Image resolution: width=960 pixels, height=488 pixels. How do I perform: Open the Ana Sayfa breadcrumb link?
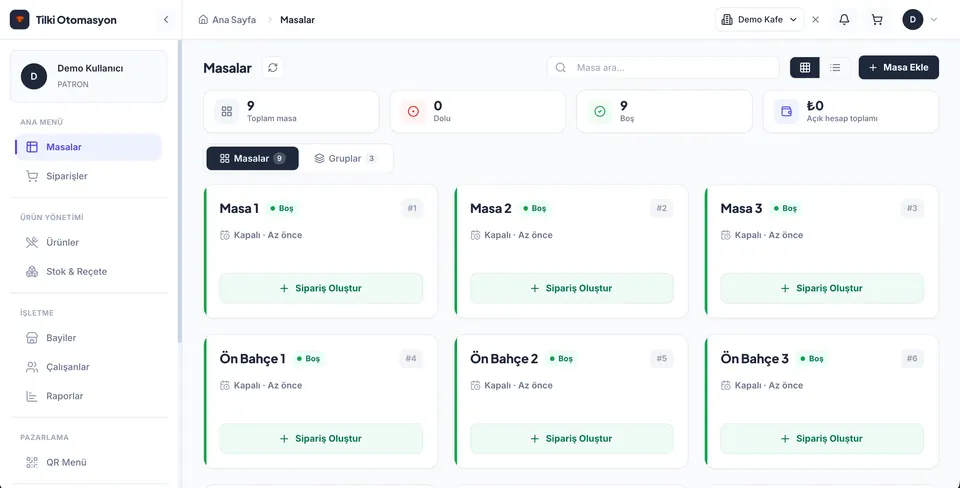234,20
